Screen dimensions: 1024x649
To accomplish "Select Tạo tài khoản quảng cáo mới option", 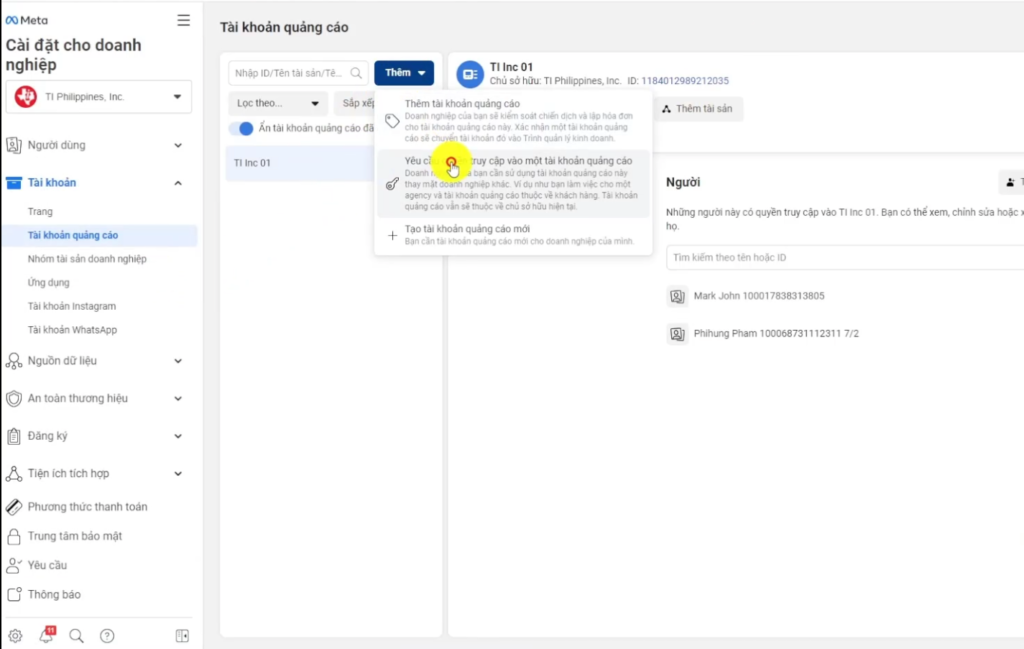I will coord(513,235).
